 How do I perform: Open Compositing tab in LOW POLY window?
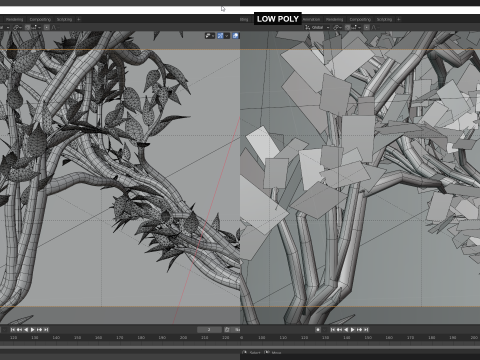(x=360, y=19)
